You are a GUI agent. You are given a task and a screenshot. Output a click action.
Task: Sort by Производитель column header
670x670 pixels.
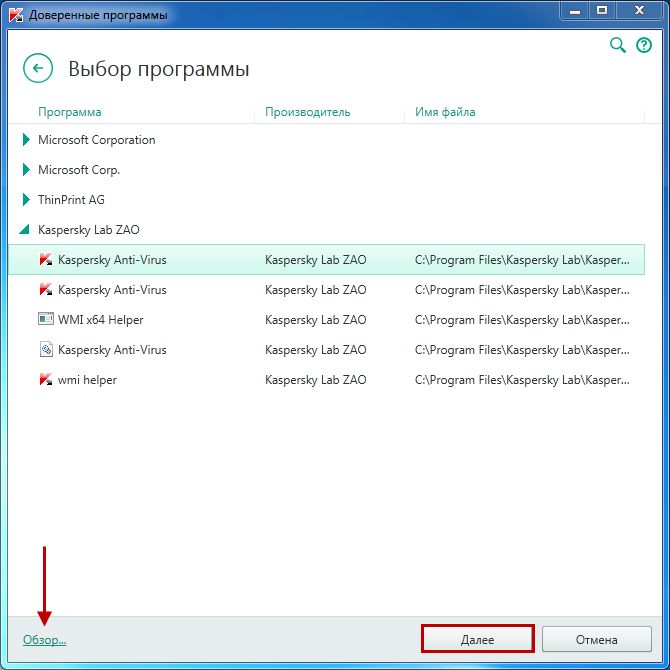click(x=308, y=112)
